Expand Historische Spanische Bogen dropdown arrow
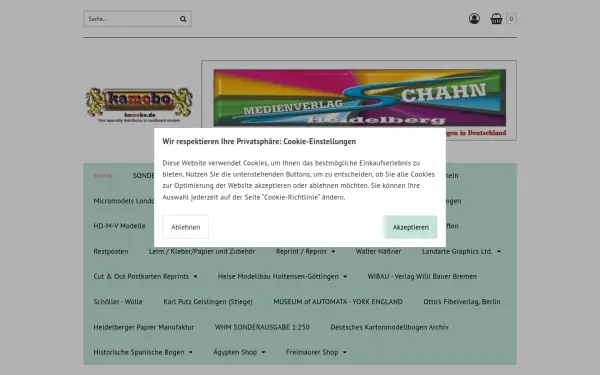This screenshot has width=600, height=375. (191, 352)
